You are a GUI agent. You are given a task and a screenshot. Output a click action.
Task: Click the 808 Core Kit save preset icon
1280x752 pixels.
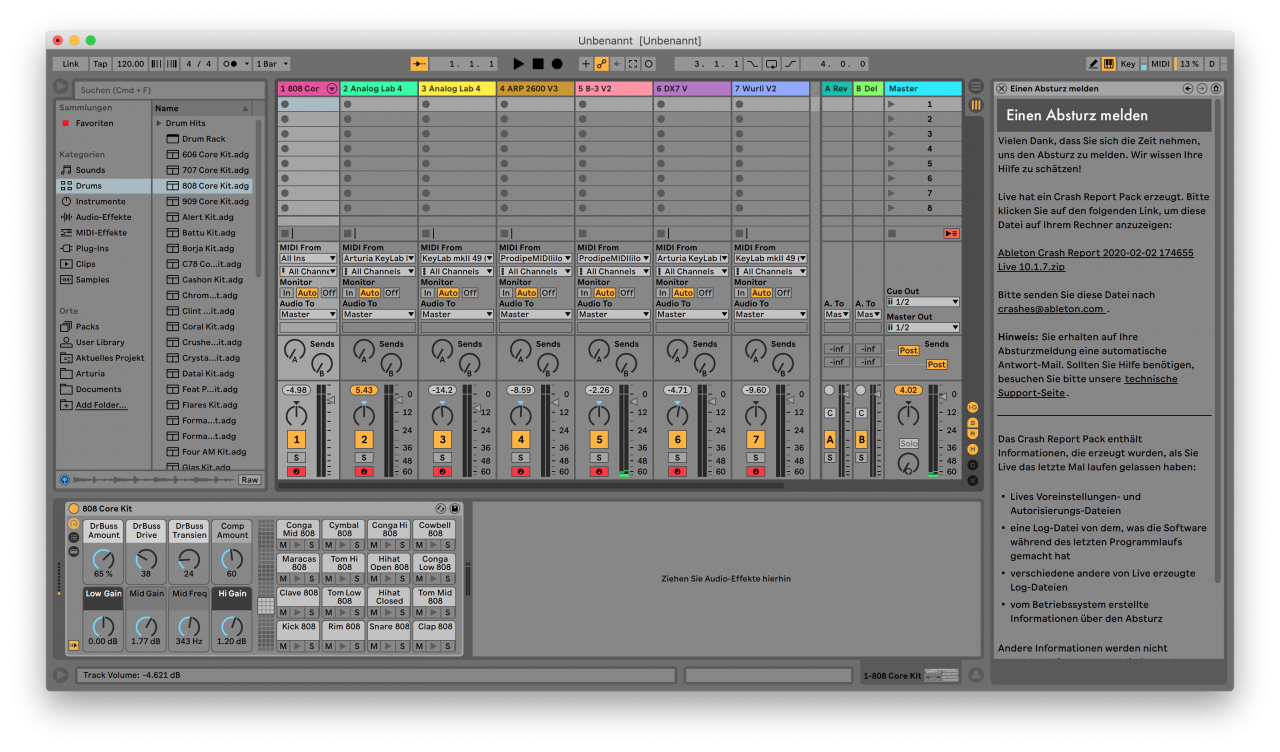(x=455, y=509)
